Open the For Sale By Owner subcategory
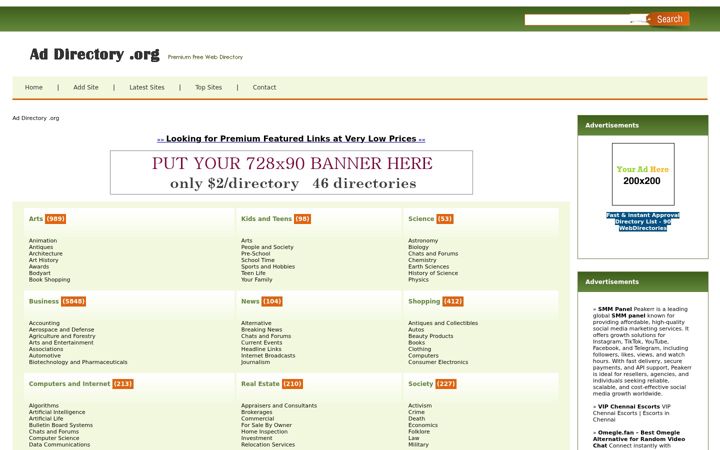Image resolution: width=720 pixels, height=450 pixels. (x=266, y=425)
